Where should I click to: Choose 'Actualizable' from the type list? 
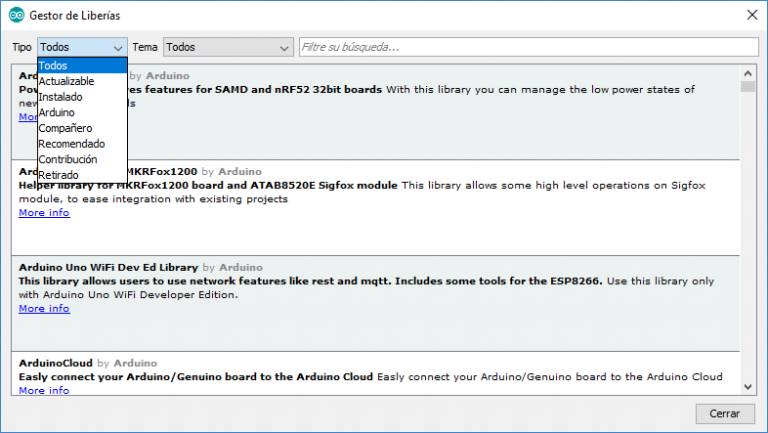coord(67,81)
